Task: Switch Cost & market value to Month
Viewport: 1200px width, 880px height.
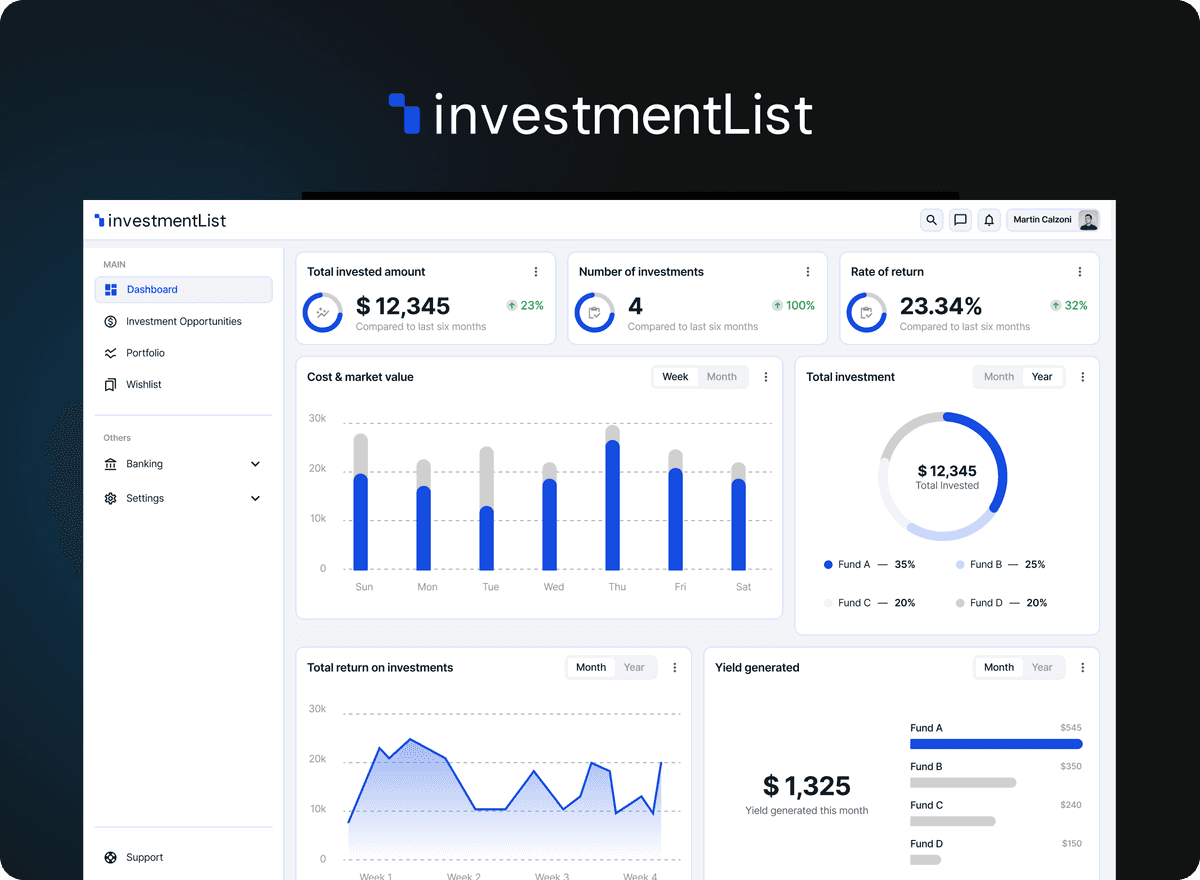Action: click(x=721, y=377)
